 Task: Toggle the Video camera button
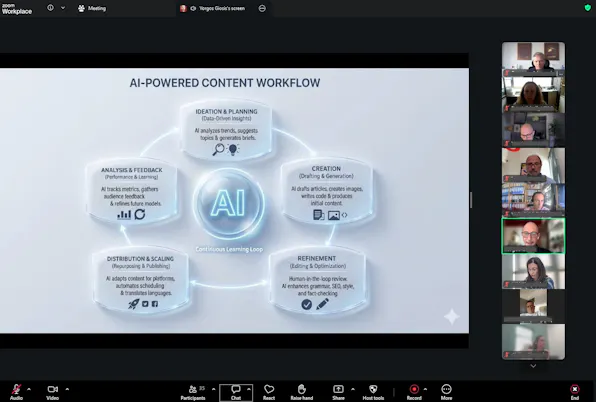pyautogui.click(x=52, y=392)
